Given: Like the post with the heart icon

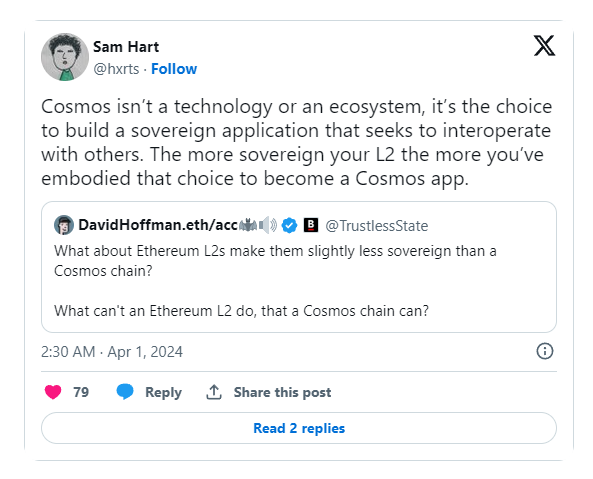Looking at the screenshot, I should click(53, 392).
